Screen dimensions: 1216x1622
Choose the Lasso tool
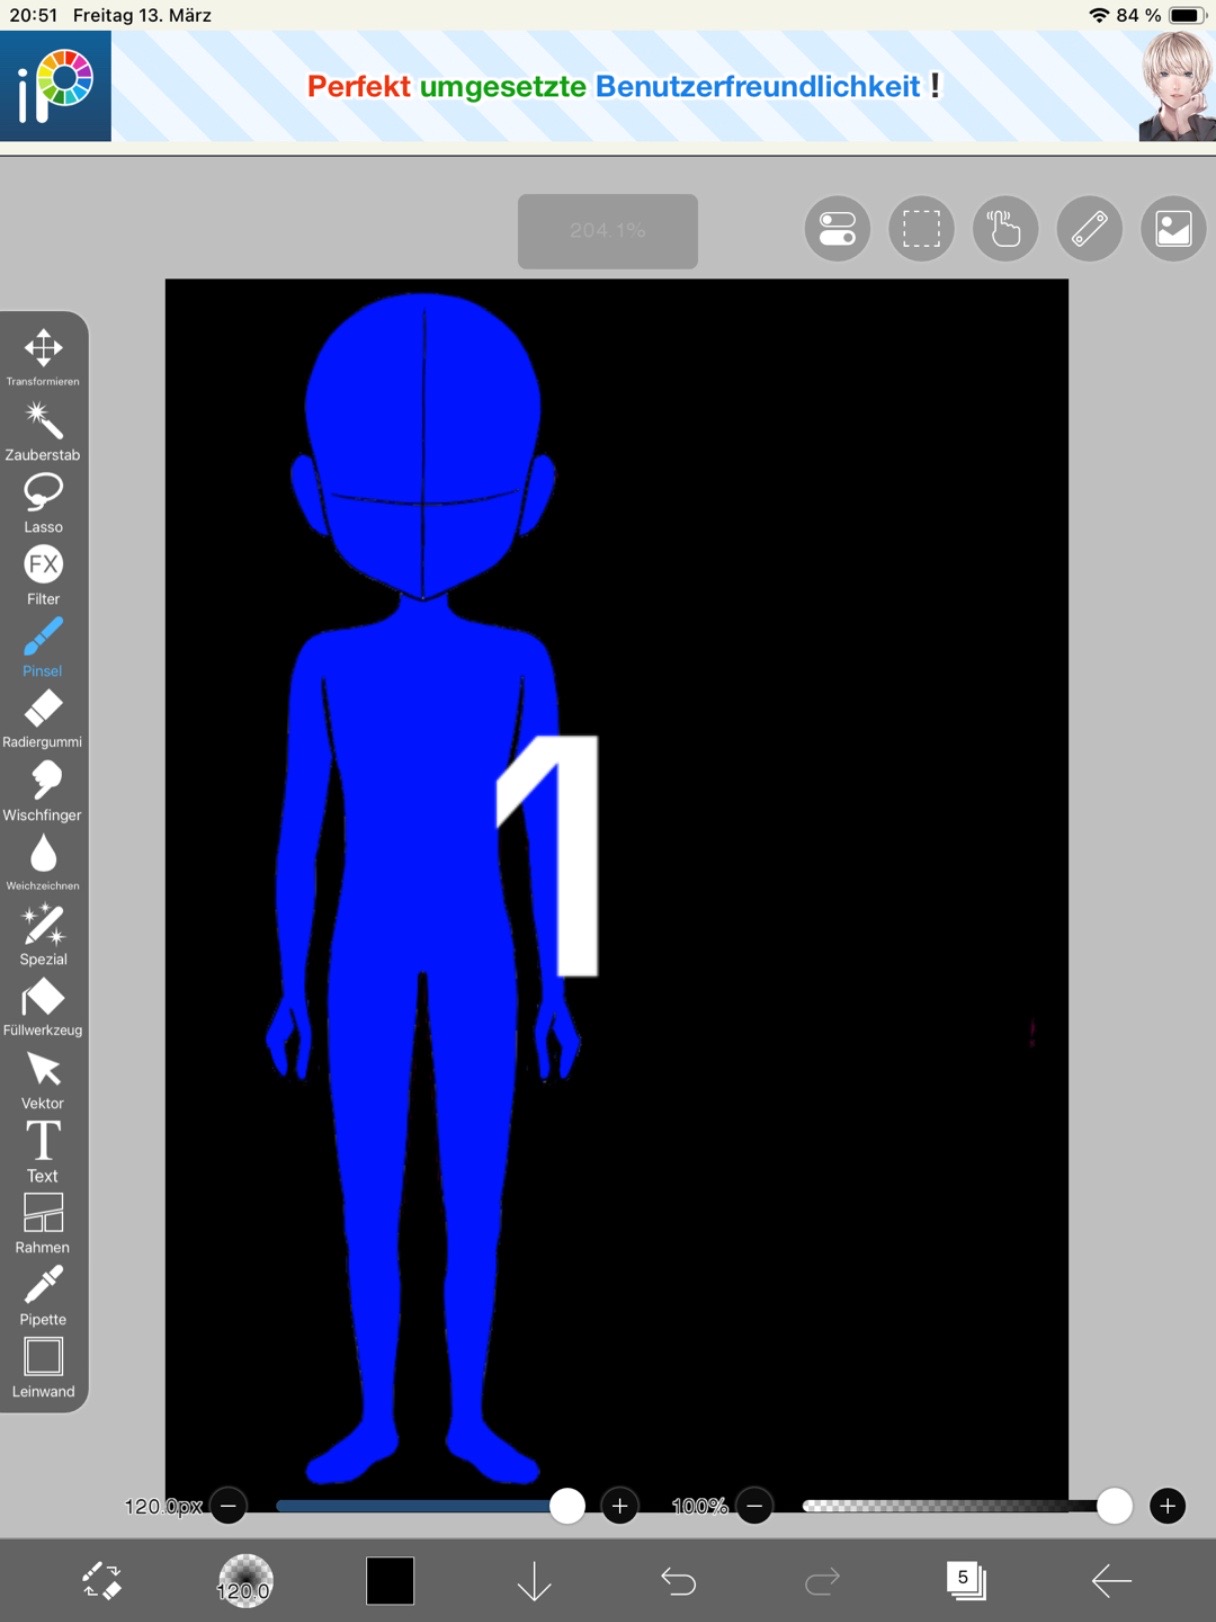(x=43, y=503)
